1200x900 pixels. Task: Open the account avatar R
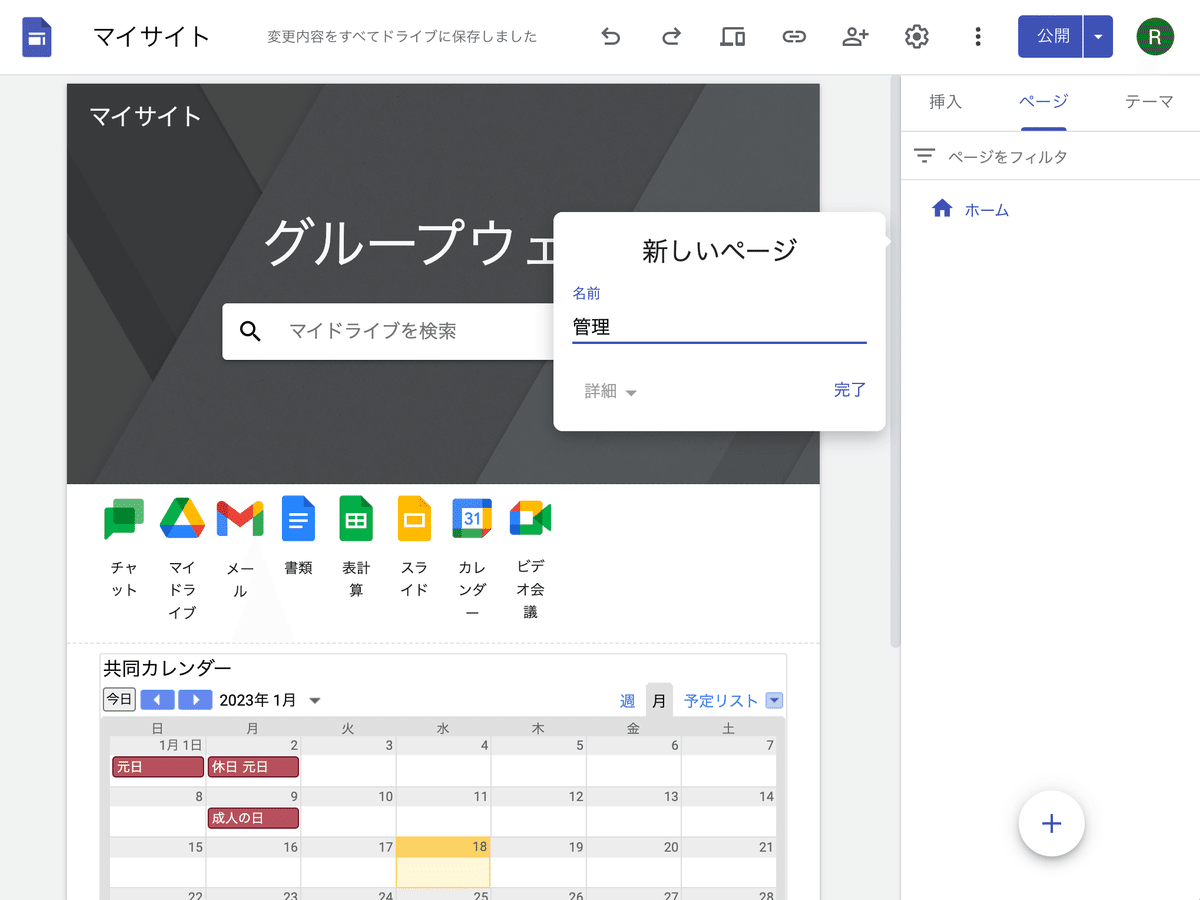click(1155, 37)
